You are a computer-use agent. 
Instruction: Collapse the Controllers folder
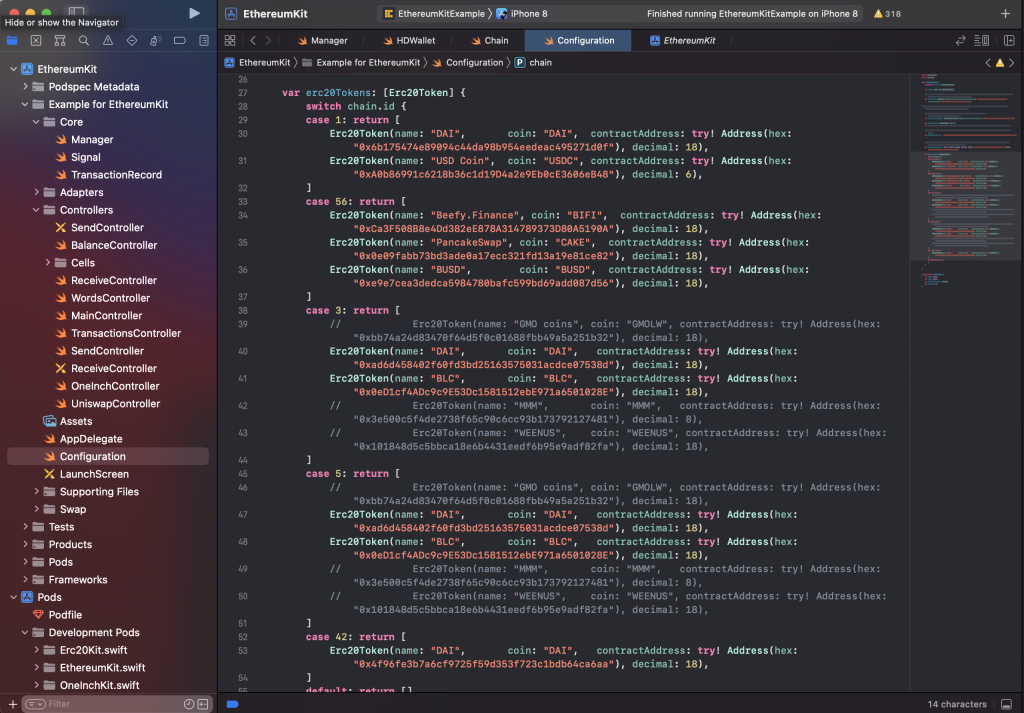37,210
